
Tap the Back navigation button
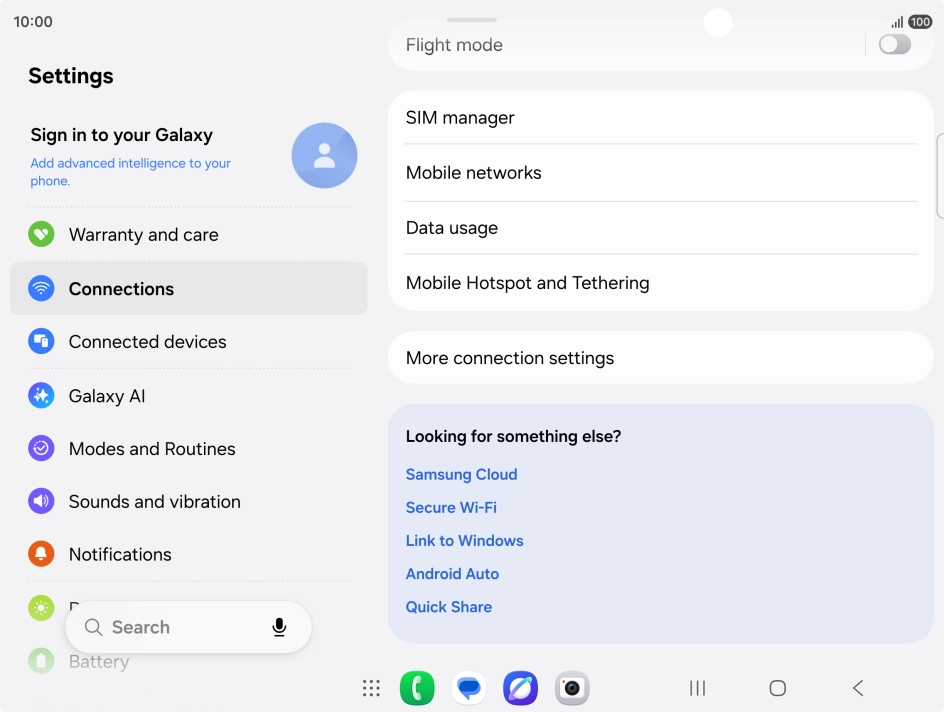[x=859, y=688]
